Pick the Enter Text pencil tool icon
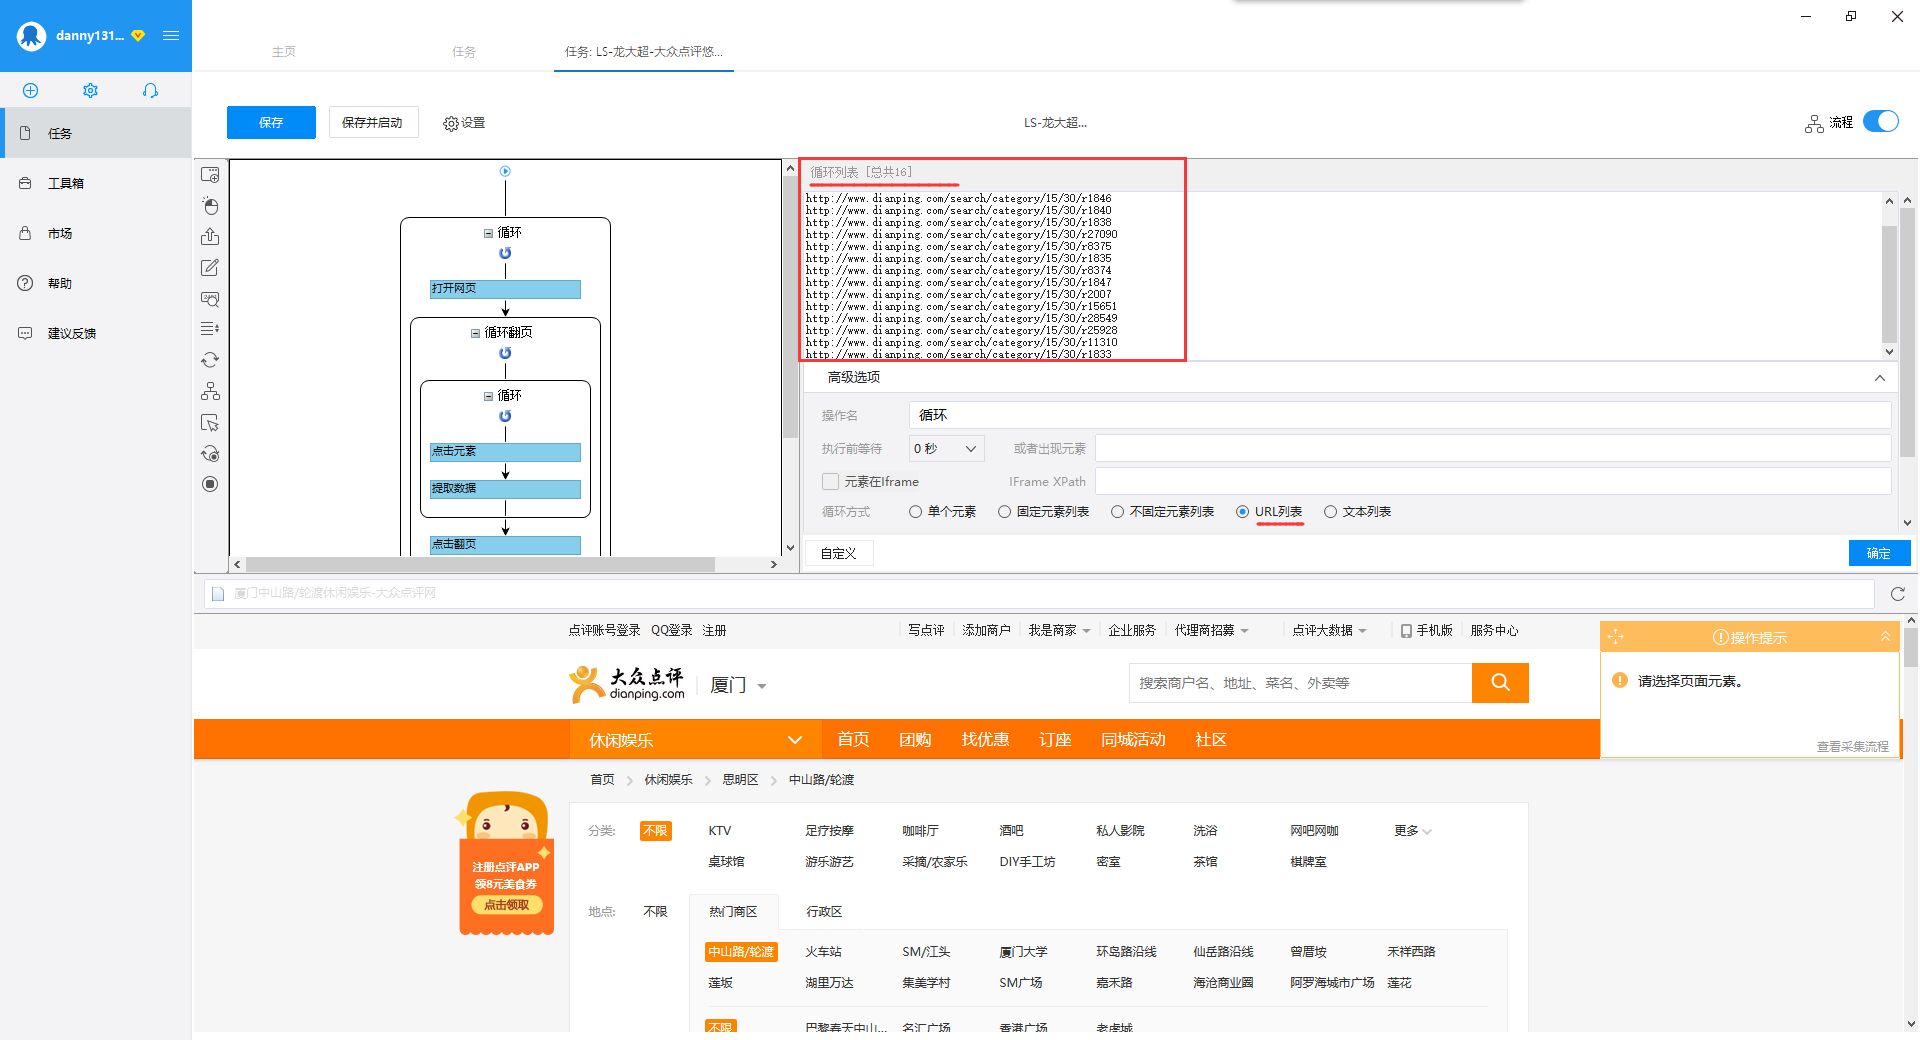This screenshot has height=1040, width=1920. coord(210,267)
